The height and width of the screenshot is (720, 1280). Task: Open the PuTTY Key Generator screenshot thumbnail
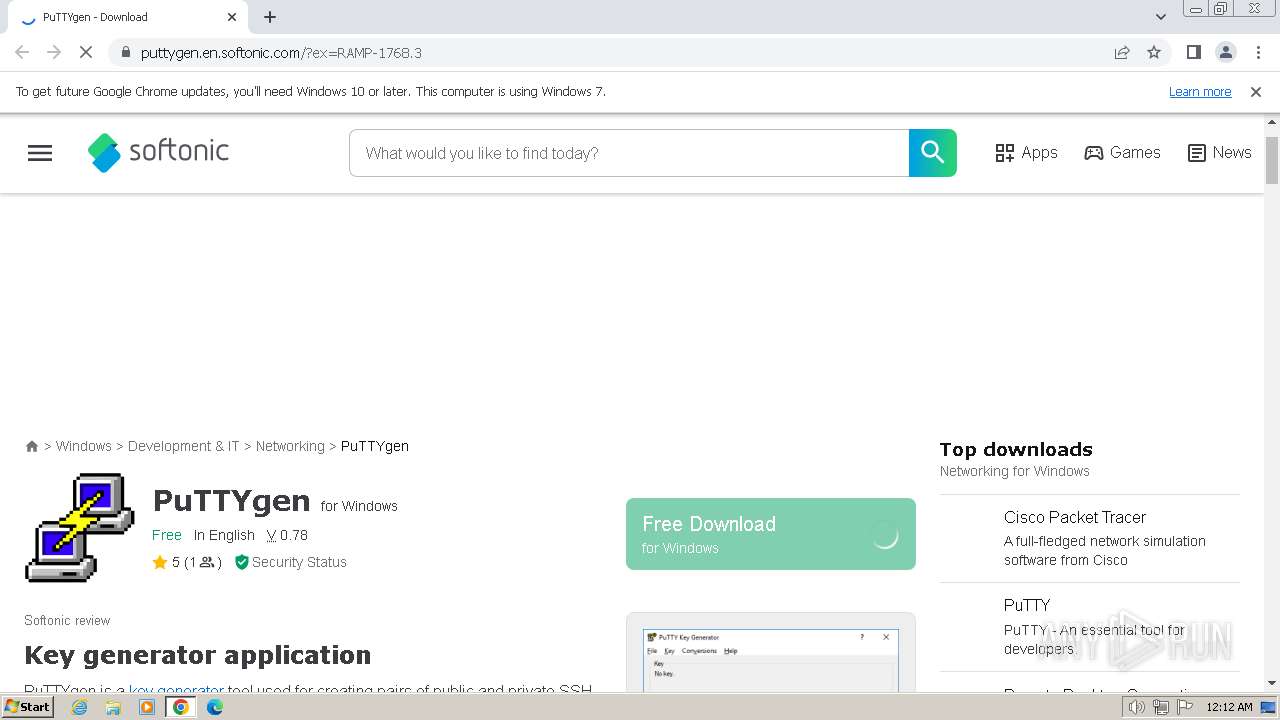click(x=771, y=659)
